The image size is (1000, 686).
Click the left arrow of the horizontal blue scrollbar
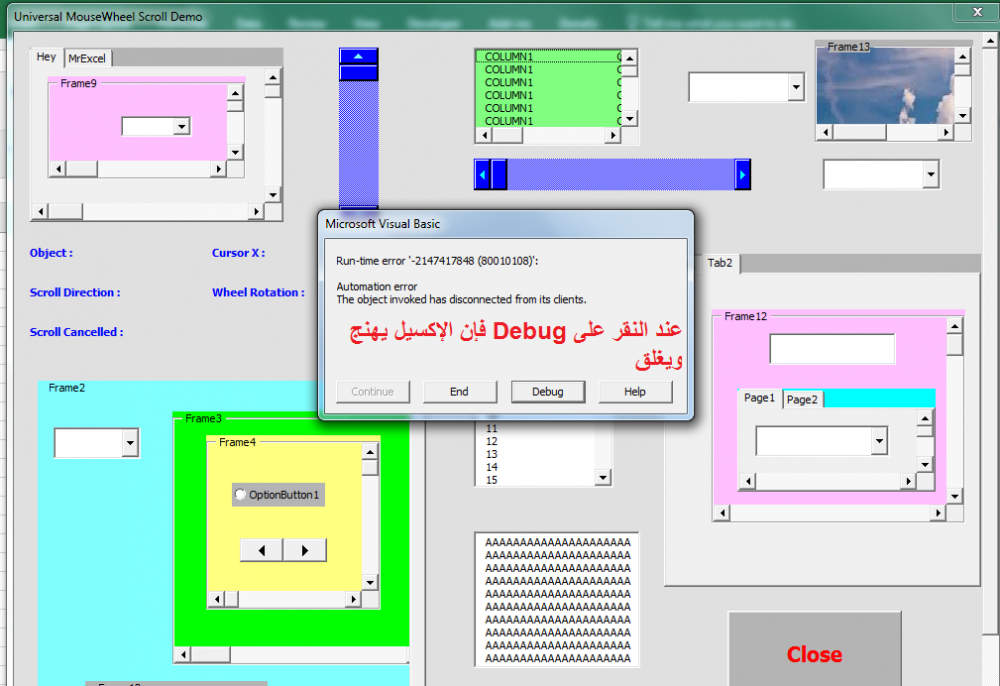click(x=483, y=175)
